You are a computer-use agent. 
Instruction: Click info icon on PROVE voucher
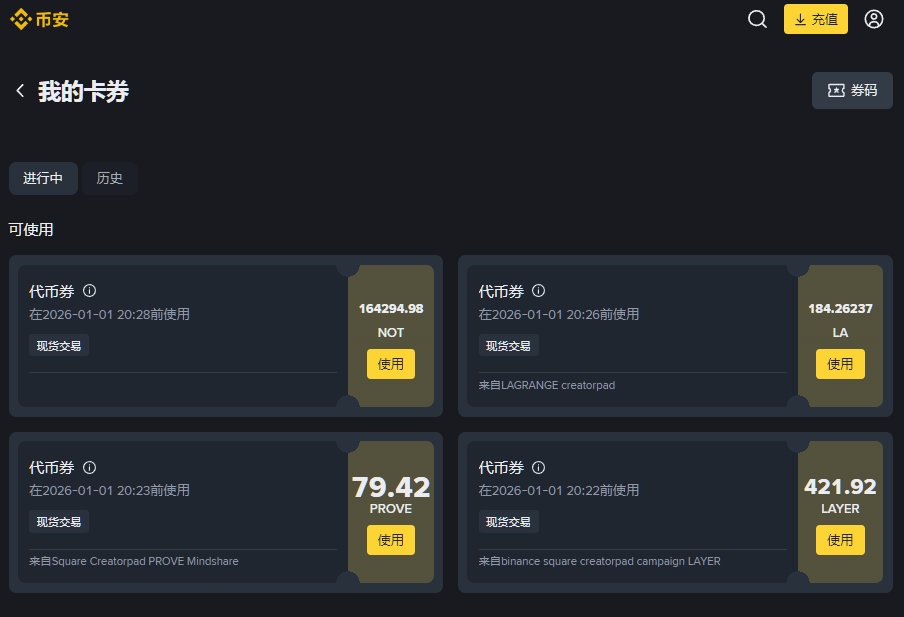(x=89, y=467)
